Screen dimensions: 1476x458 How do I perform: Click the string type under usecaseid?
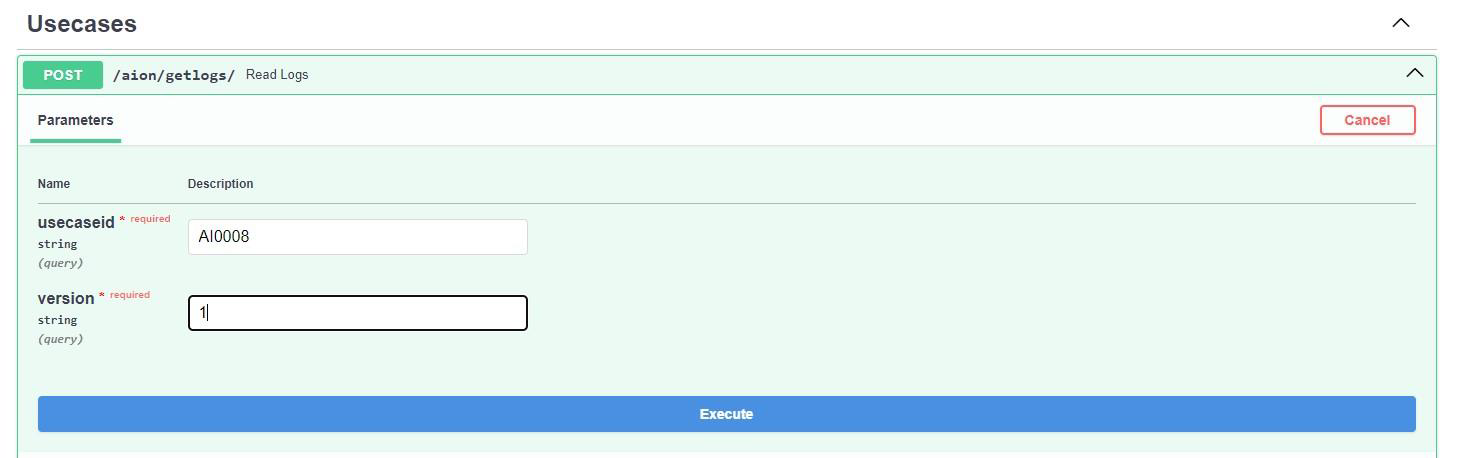tap(57, 244)
